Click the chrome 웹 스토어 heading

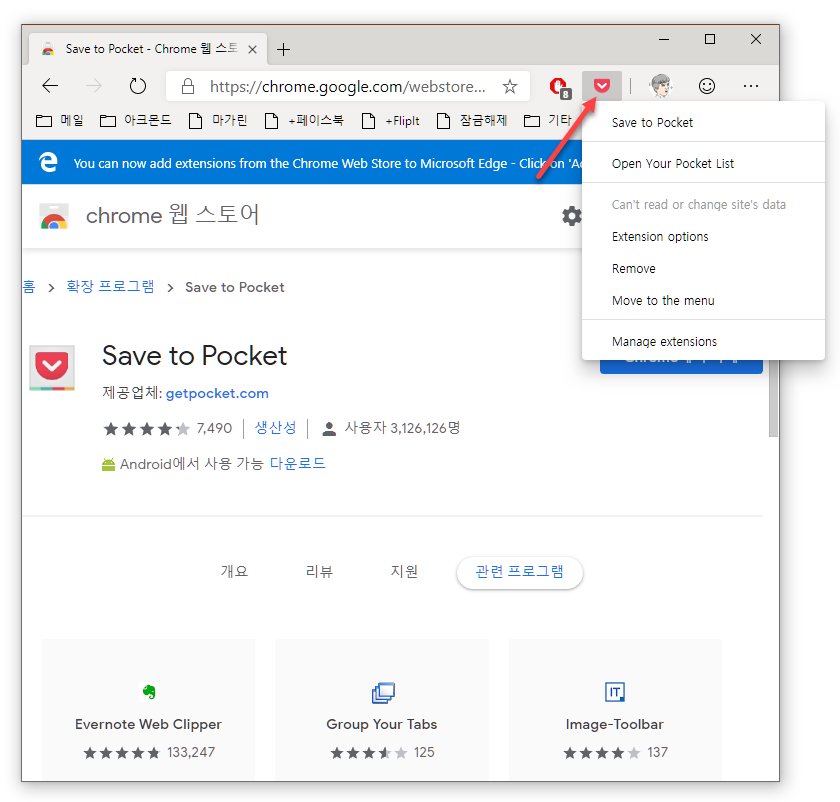[x=172, y=215]
